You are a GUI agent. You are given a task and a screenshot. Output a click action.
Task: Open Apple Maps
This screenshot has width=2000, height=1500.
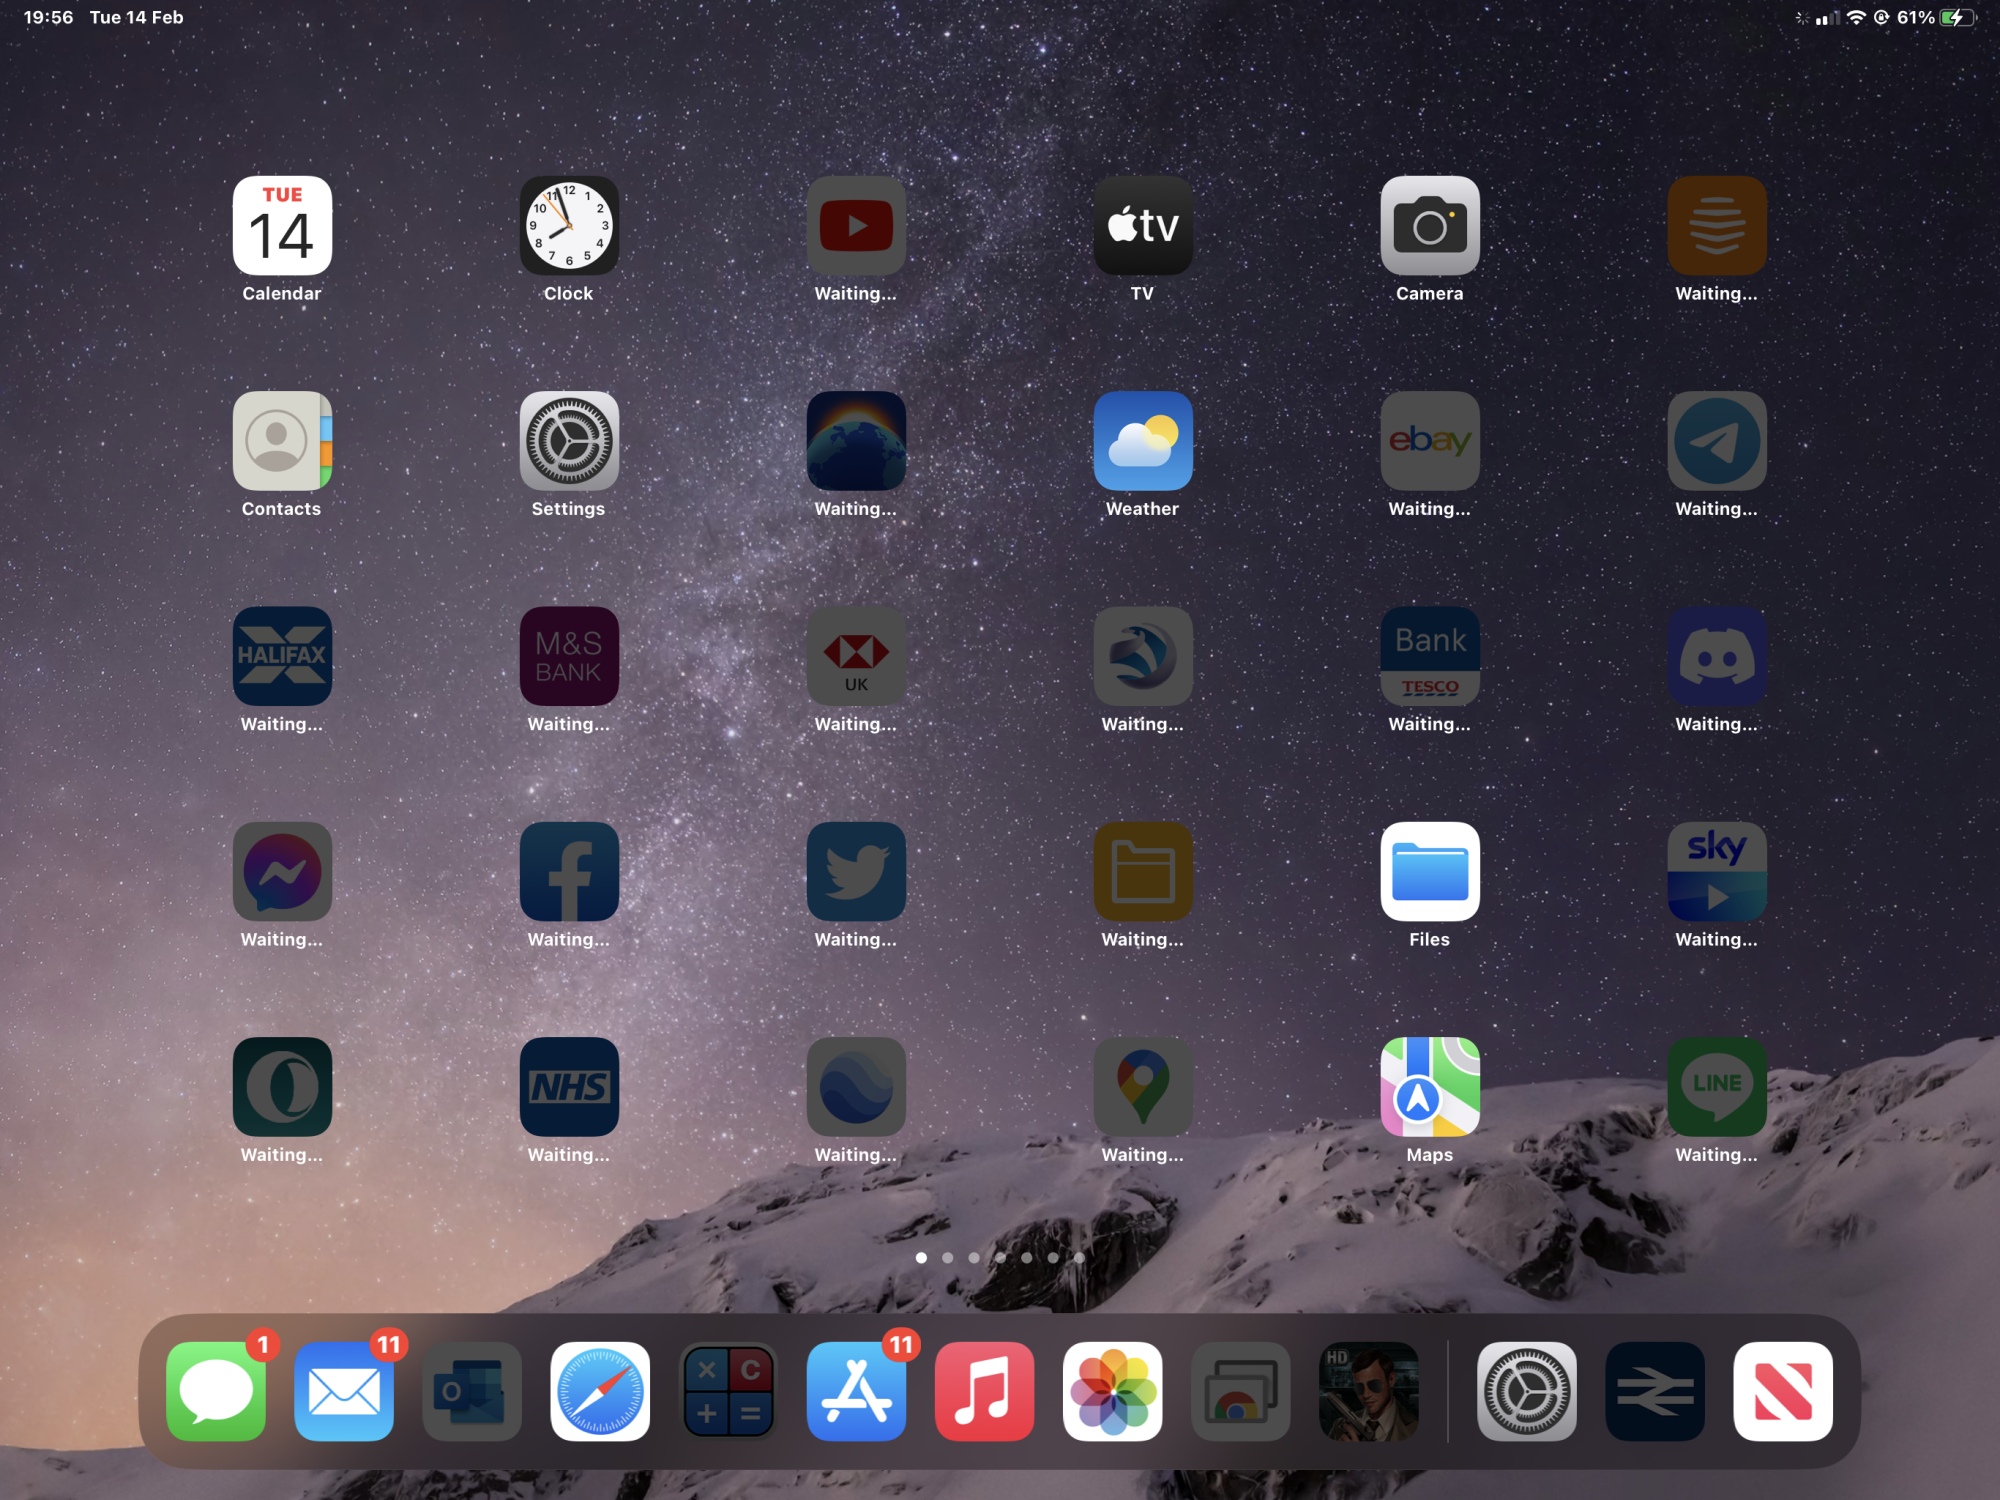tap(1430, 1087)
